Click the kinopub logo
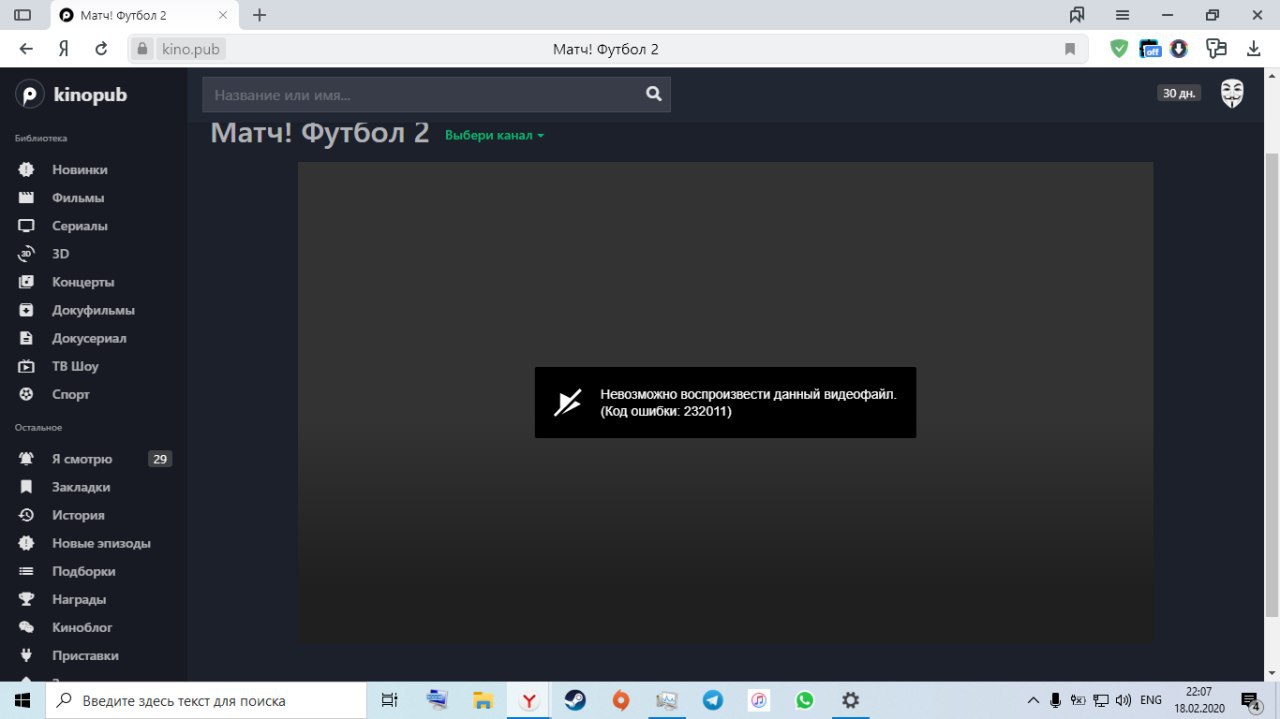This screenshot has width=1280, height=719. [x=72, y=95]
